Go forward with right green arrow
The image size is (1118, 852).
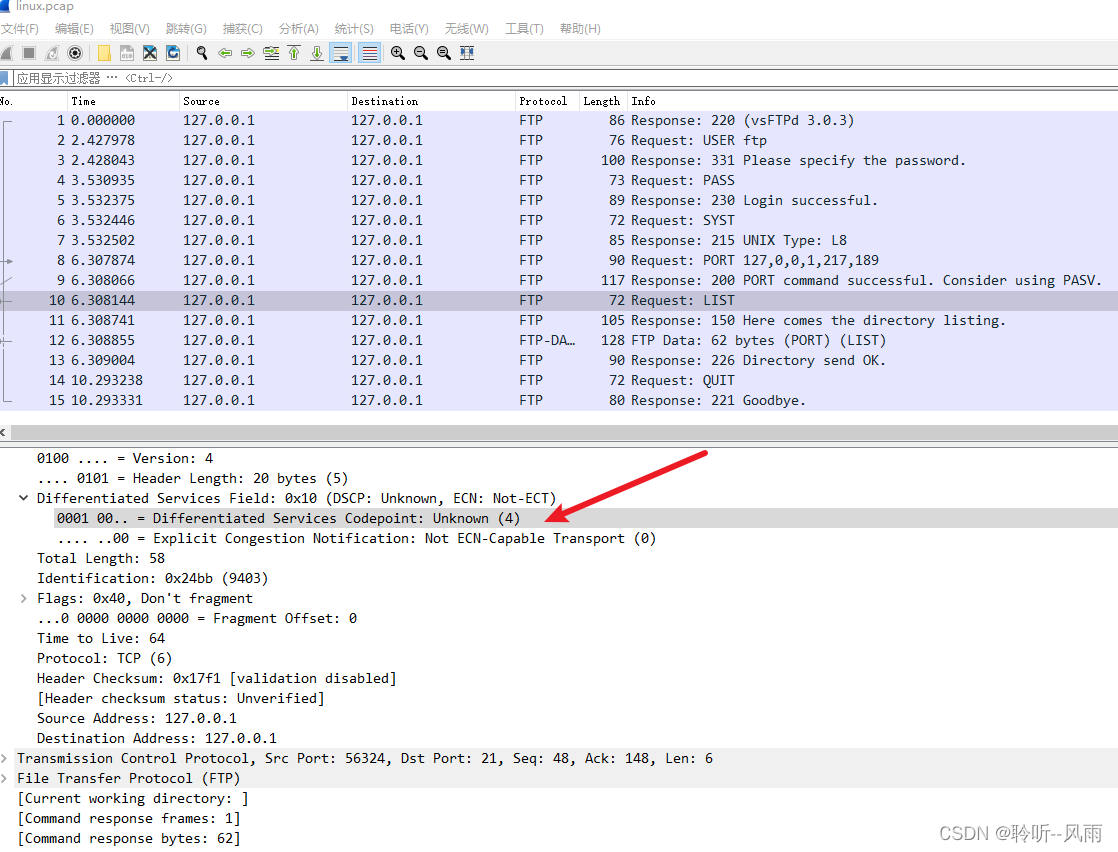pyautogui.click(x=248, y=53)
